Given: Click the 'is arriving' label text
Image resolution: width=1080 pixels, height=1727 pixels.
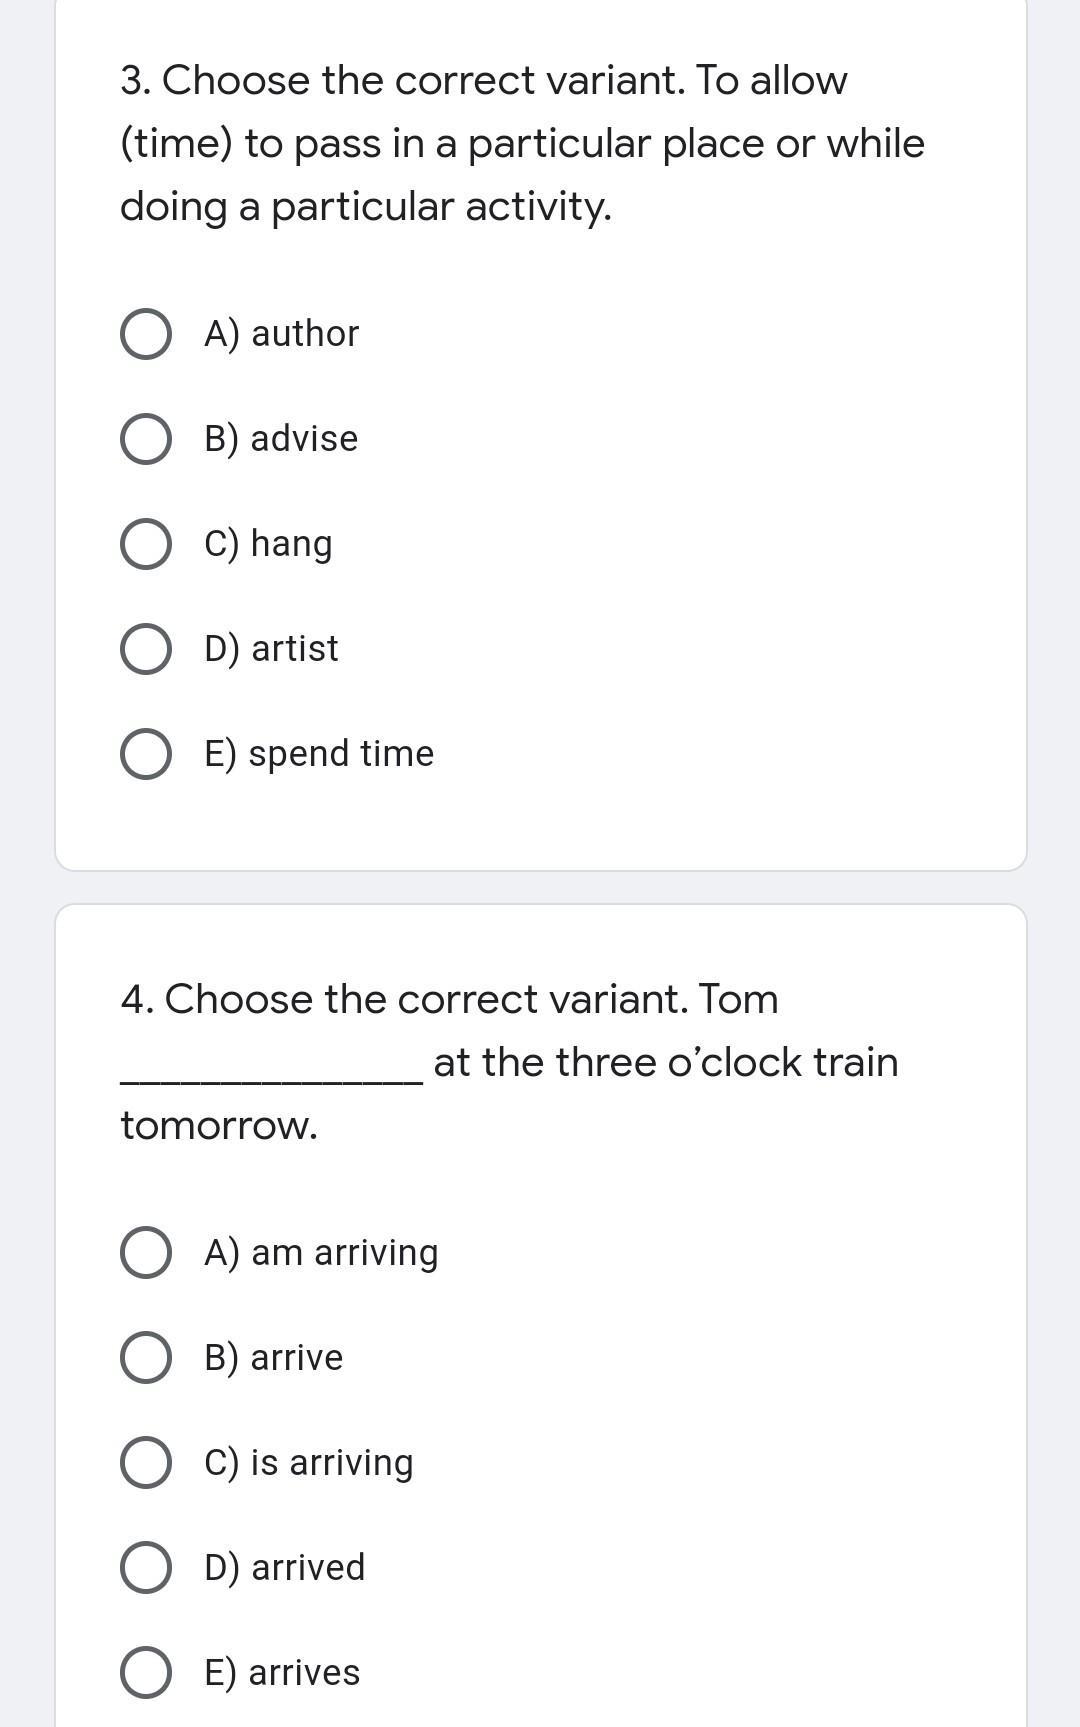Looking at the screenshot, I should click(x=331, y=1463).
